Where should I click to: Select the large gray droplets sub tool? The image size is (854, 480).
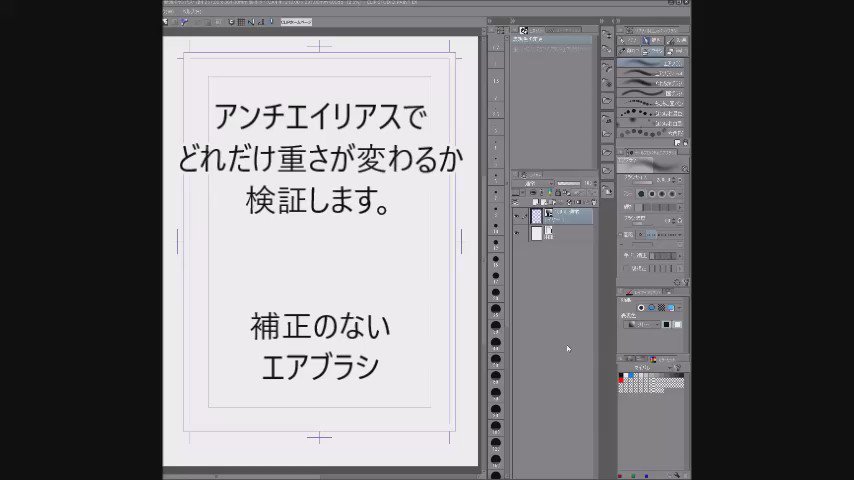coord(651,133)
